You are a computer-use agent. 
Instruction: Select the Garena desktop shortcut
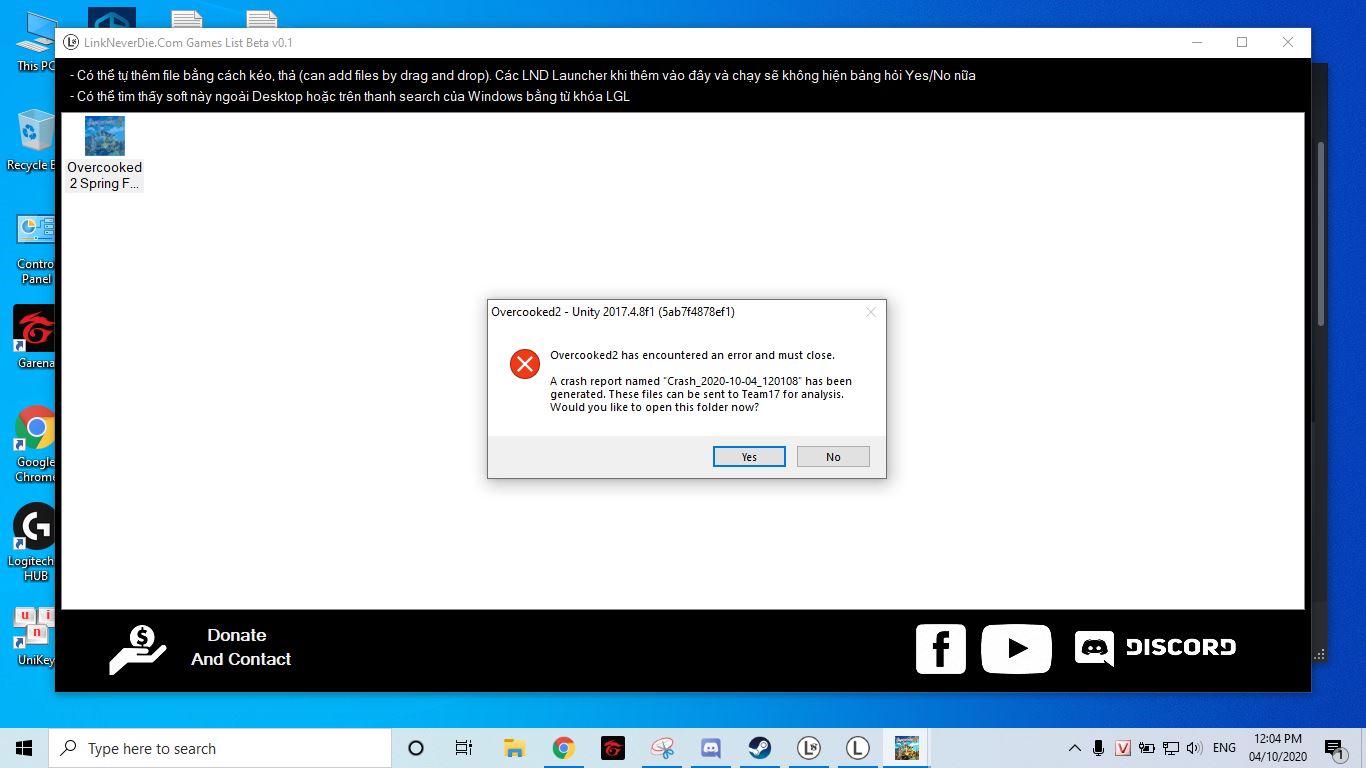point(35,338)
